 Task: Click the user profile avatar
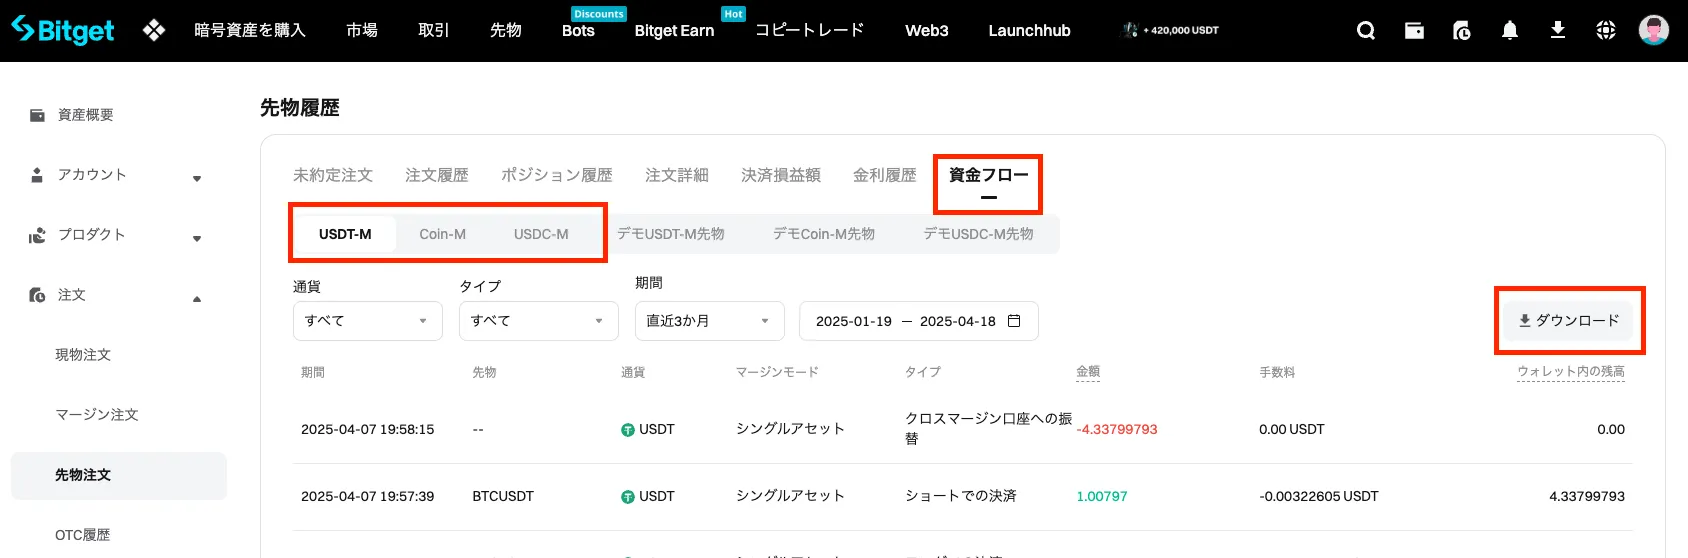[1654, 30]
